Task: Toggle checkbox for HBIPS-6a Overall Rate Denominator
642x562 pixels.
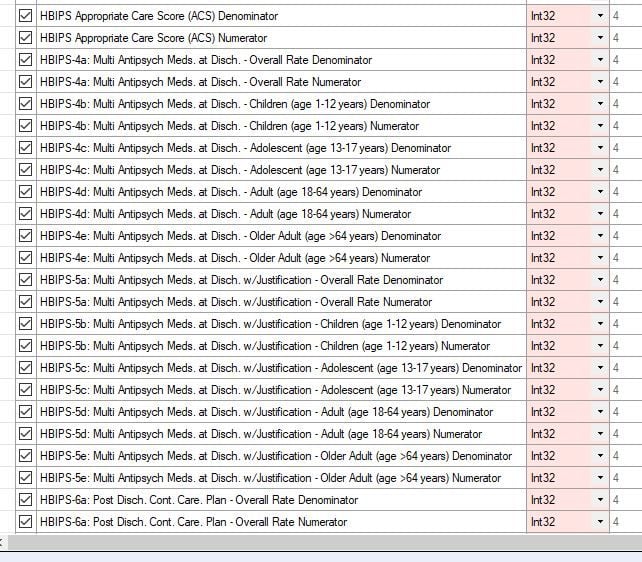Action: click(25, 500)
